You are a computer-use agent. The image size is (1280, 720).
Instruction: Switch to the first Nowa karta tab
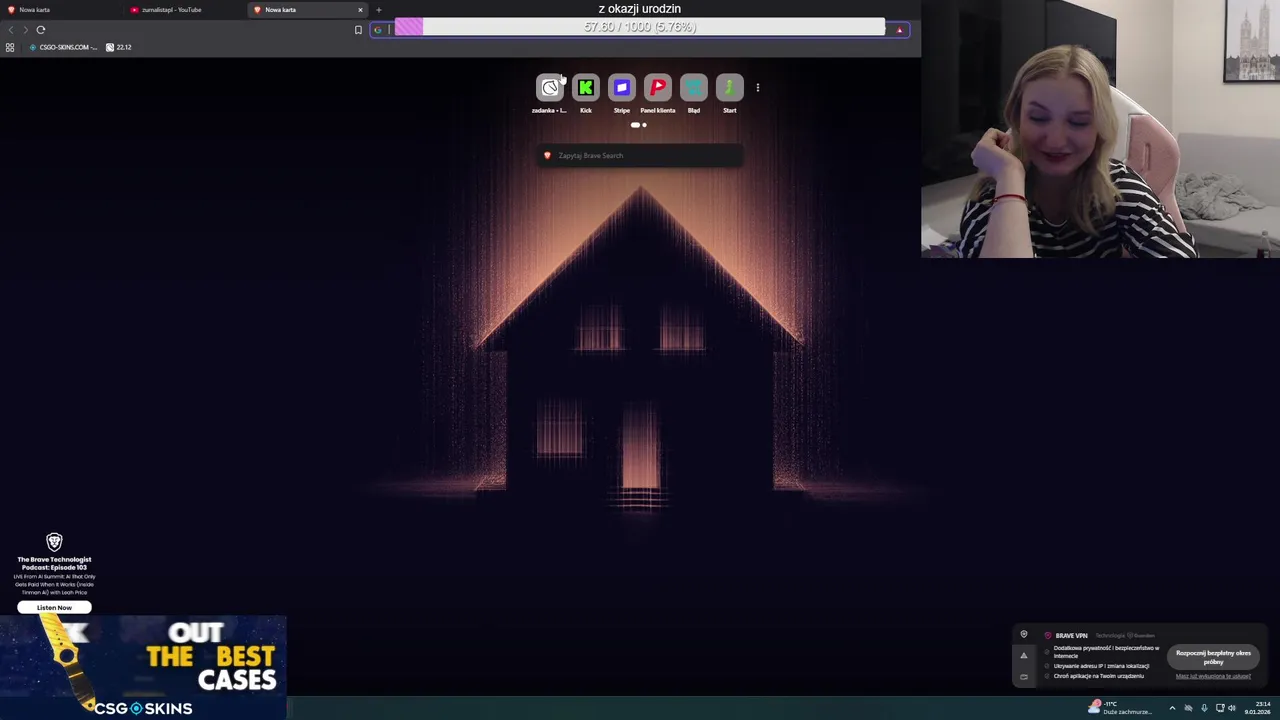tap(60, 10)
